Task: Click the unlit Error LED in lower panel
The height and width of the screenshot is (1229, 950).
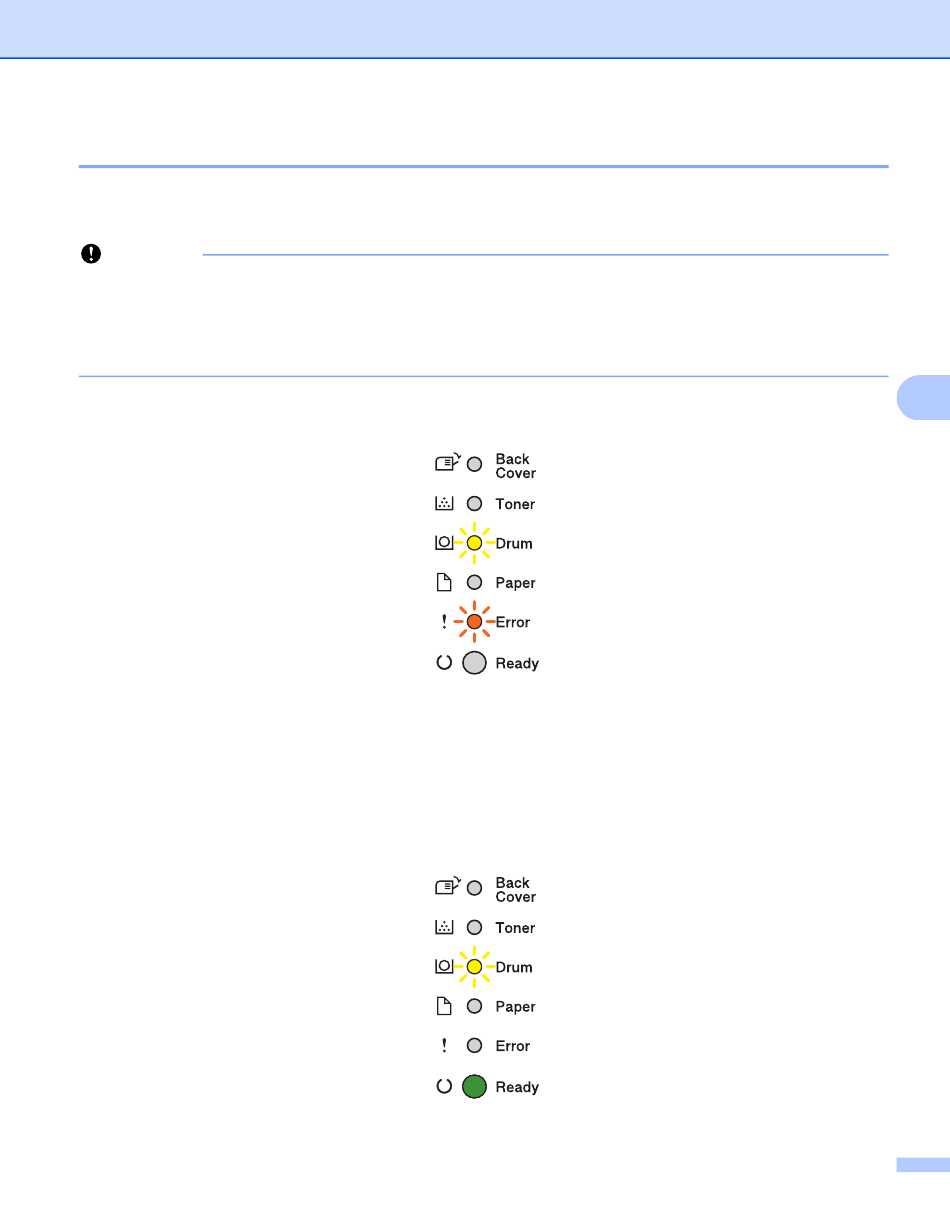Action: point(475,1046)
